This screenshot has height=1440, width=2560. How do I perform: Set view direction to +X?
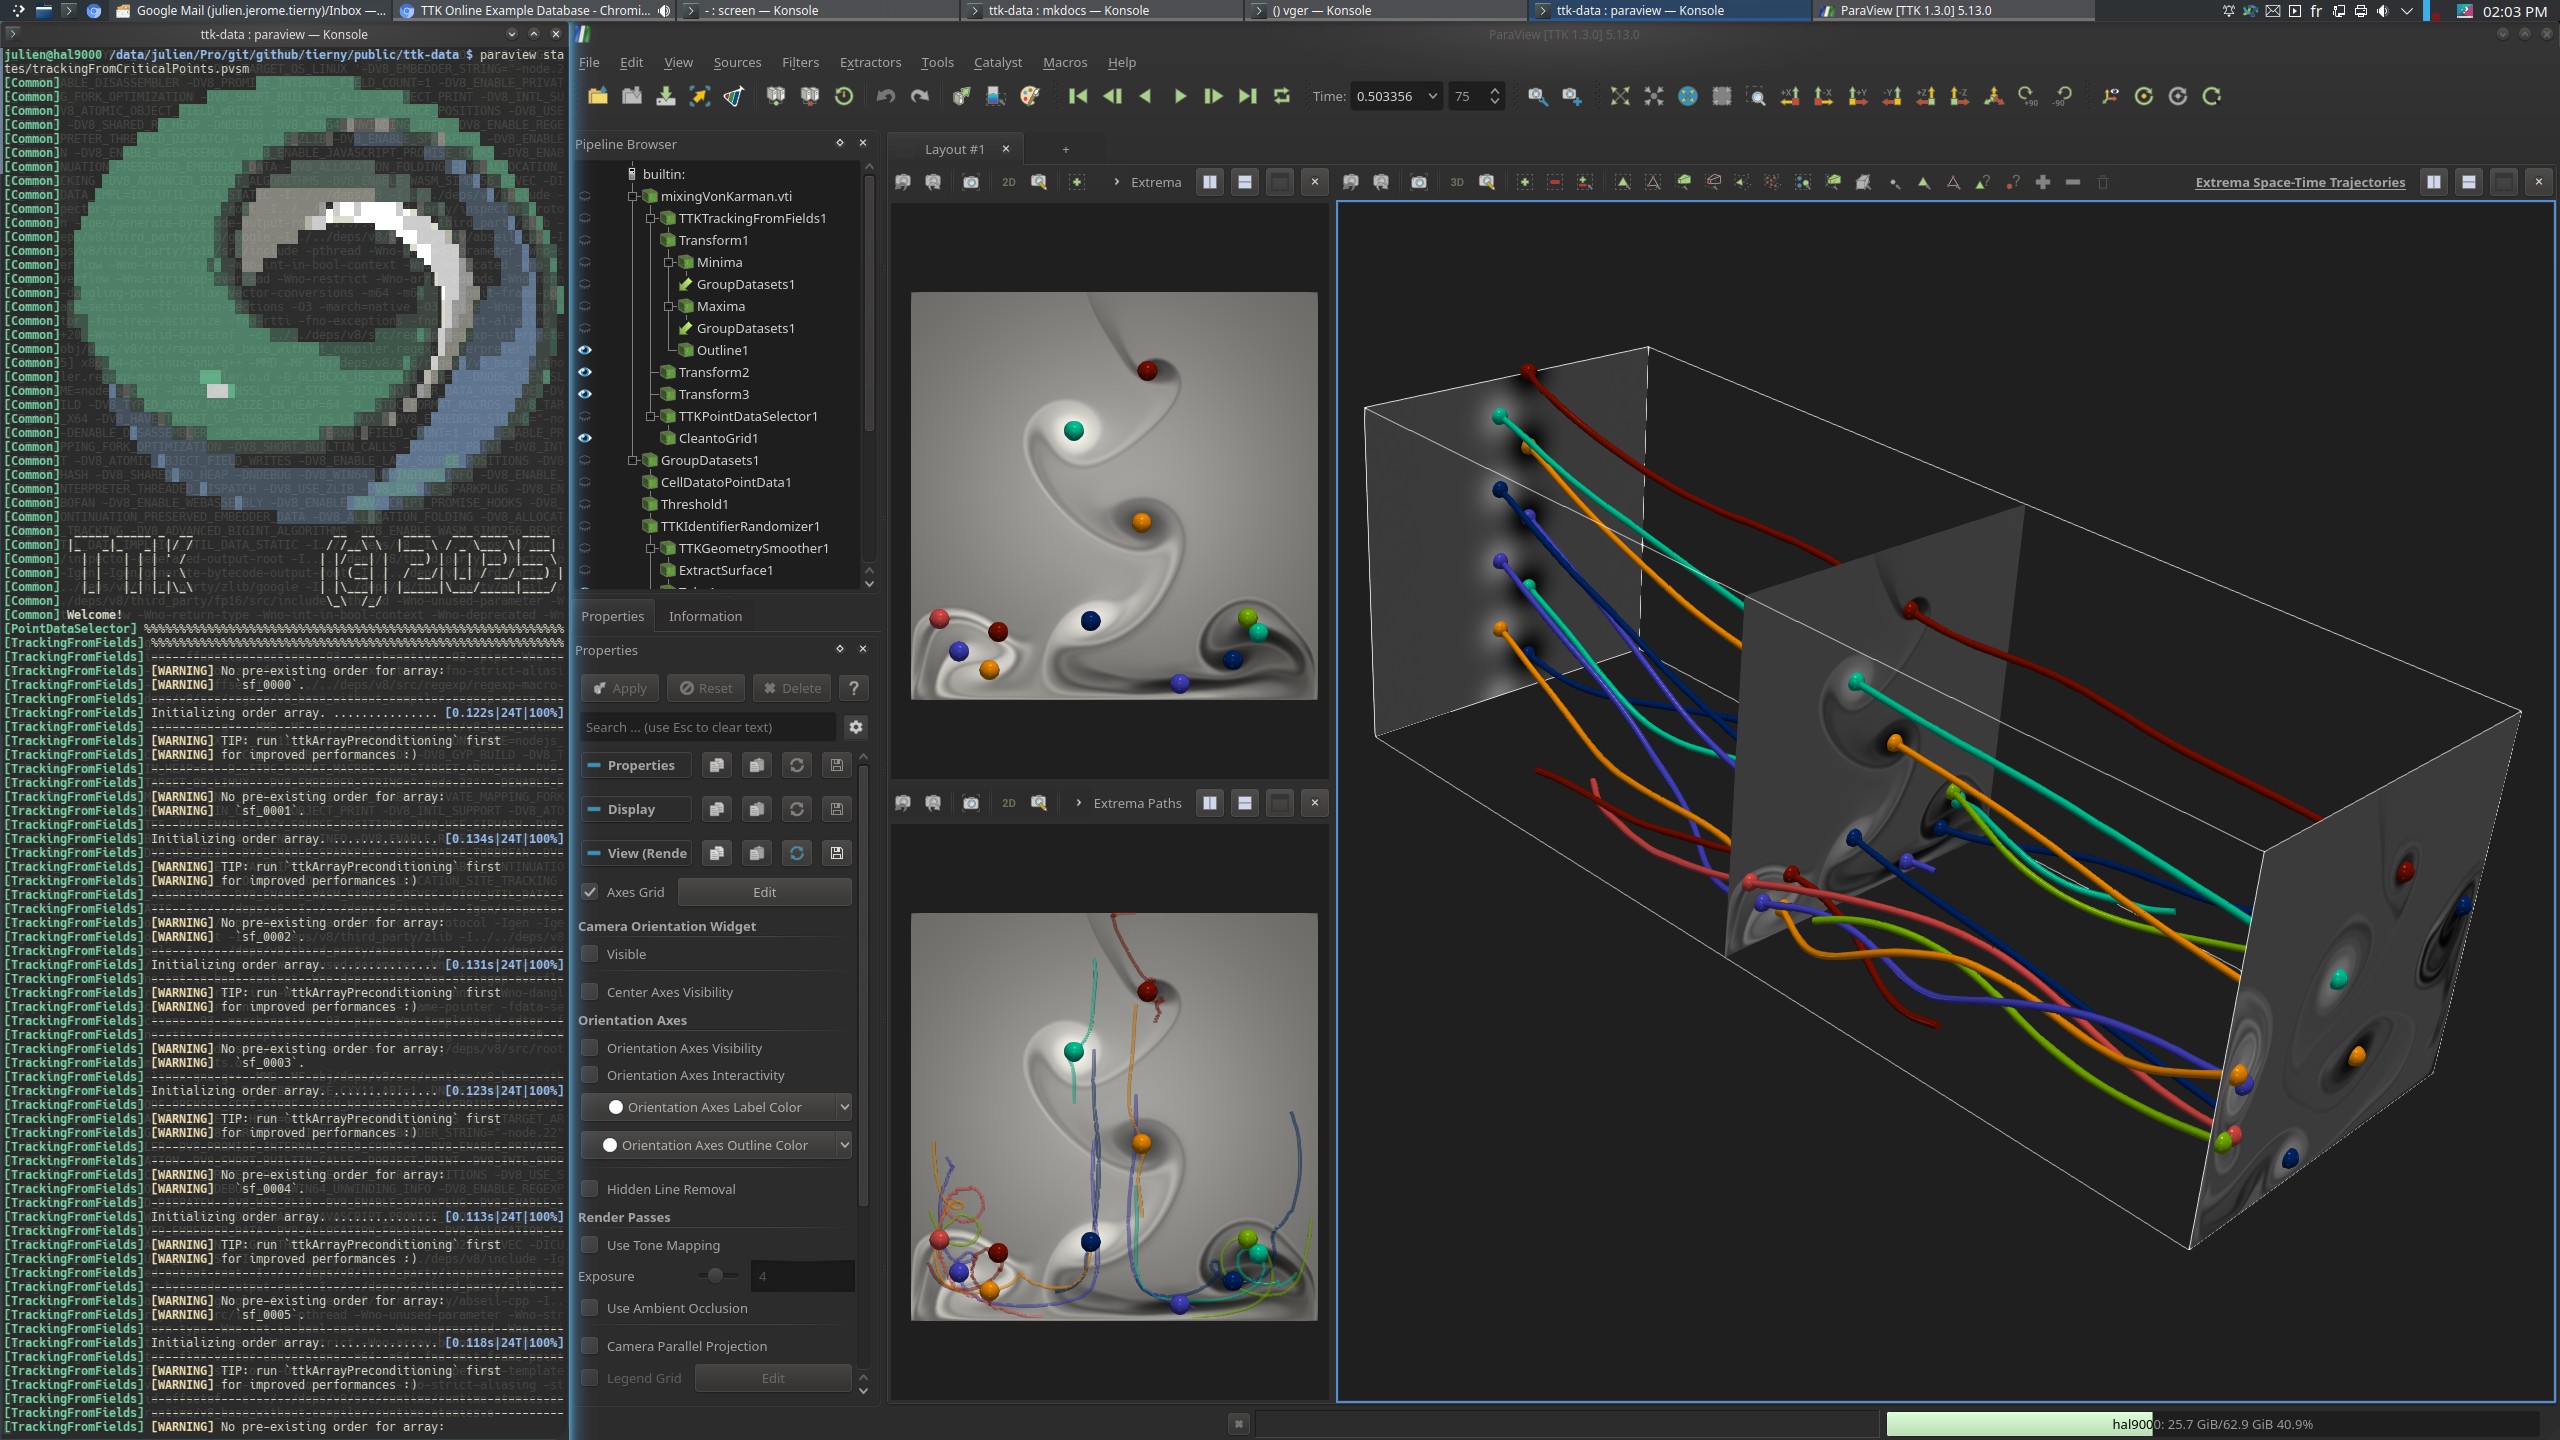click(x=1790, y=96)
